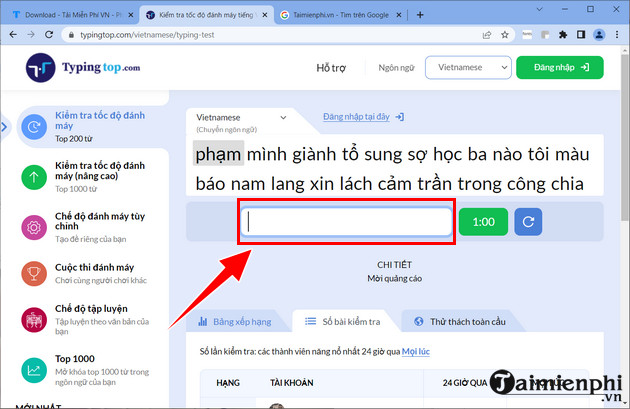Bookmark the page with the star icon

pyautogui.click(x=505, y=35)
